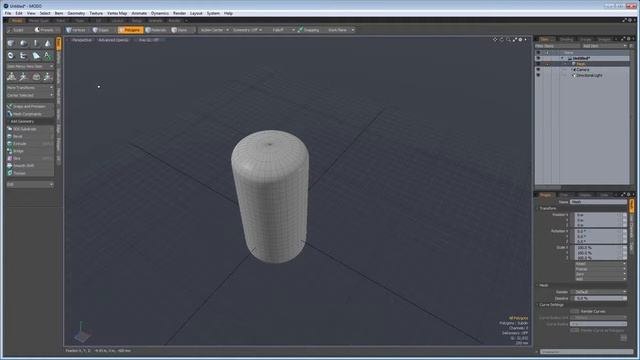Click the viewport pan control icon
Screen dimensions: 640x360
(x=495, y=40)
